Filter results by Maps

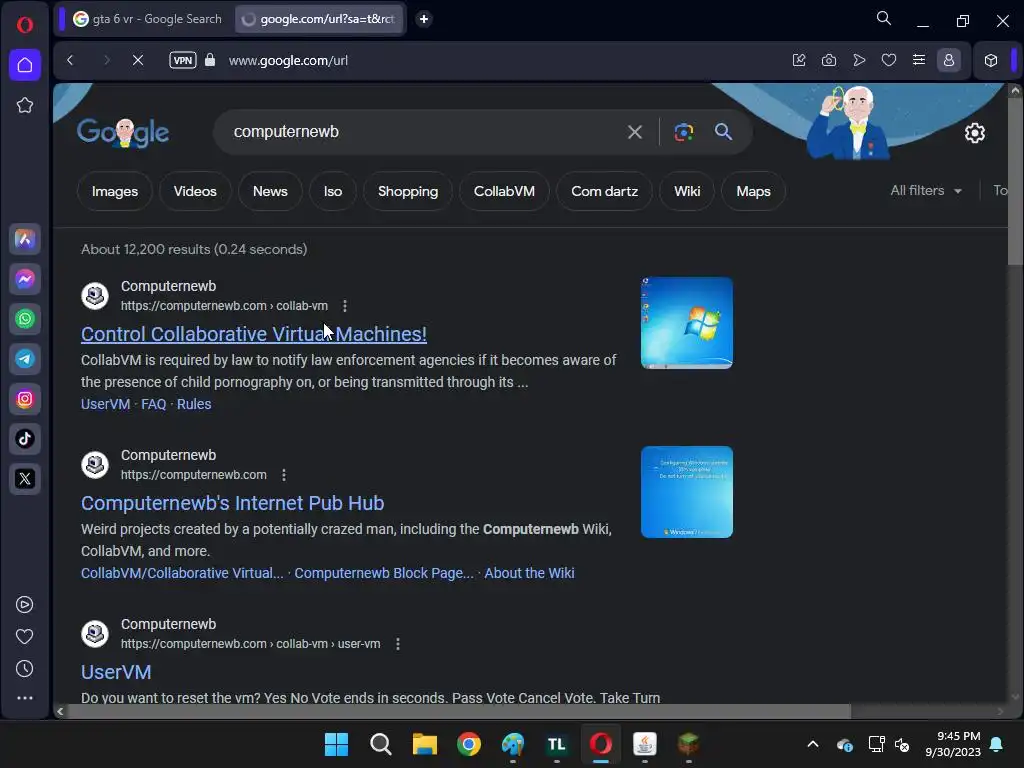(x=754, y=191)
